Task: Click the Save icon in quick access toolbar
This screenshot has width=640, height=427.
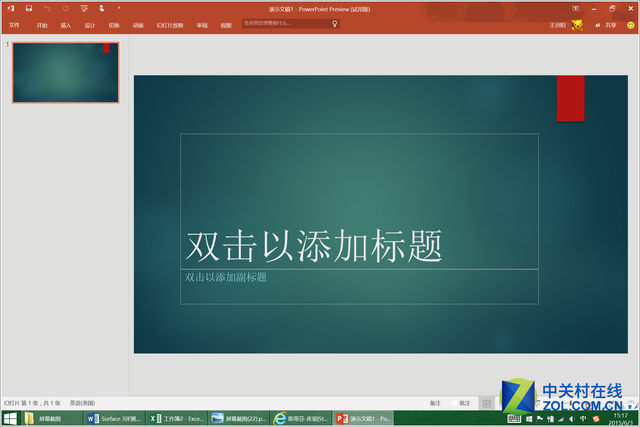Action: click(x=29, y=8)
